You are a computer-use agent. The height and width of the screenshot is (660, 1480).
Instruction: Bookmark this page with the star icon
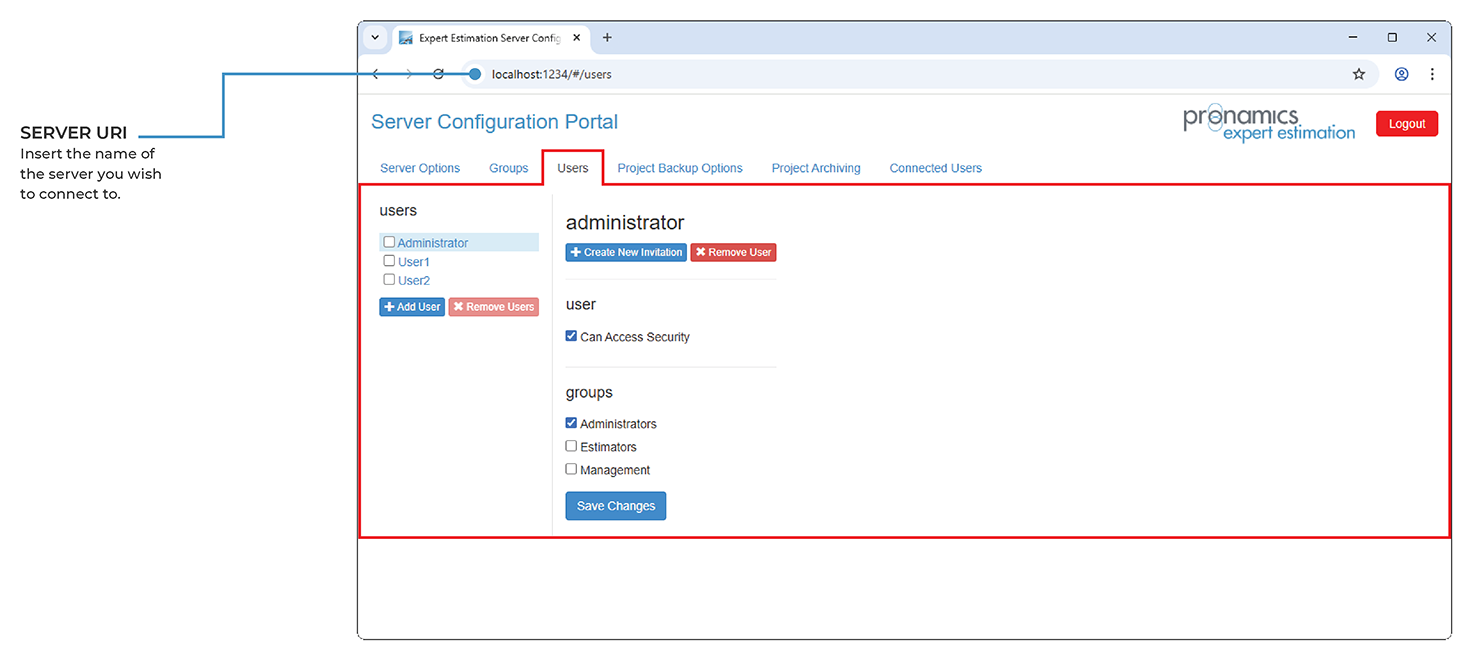point(1358,74)
